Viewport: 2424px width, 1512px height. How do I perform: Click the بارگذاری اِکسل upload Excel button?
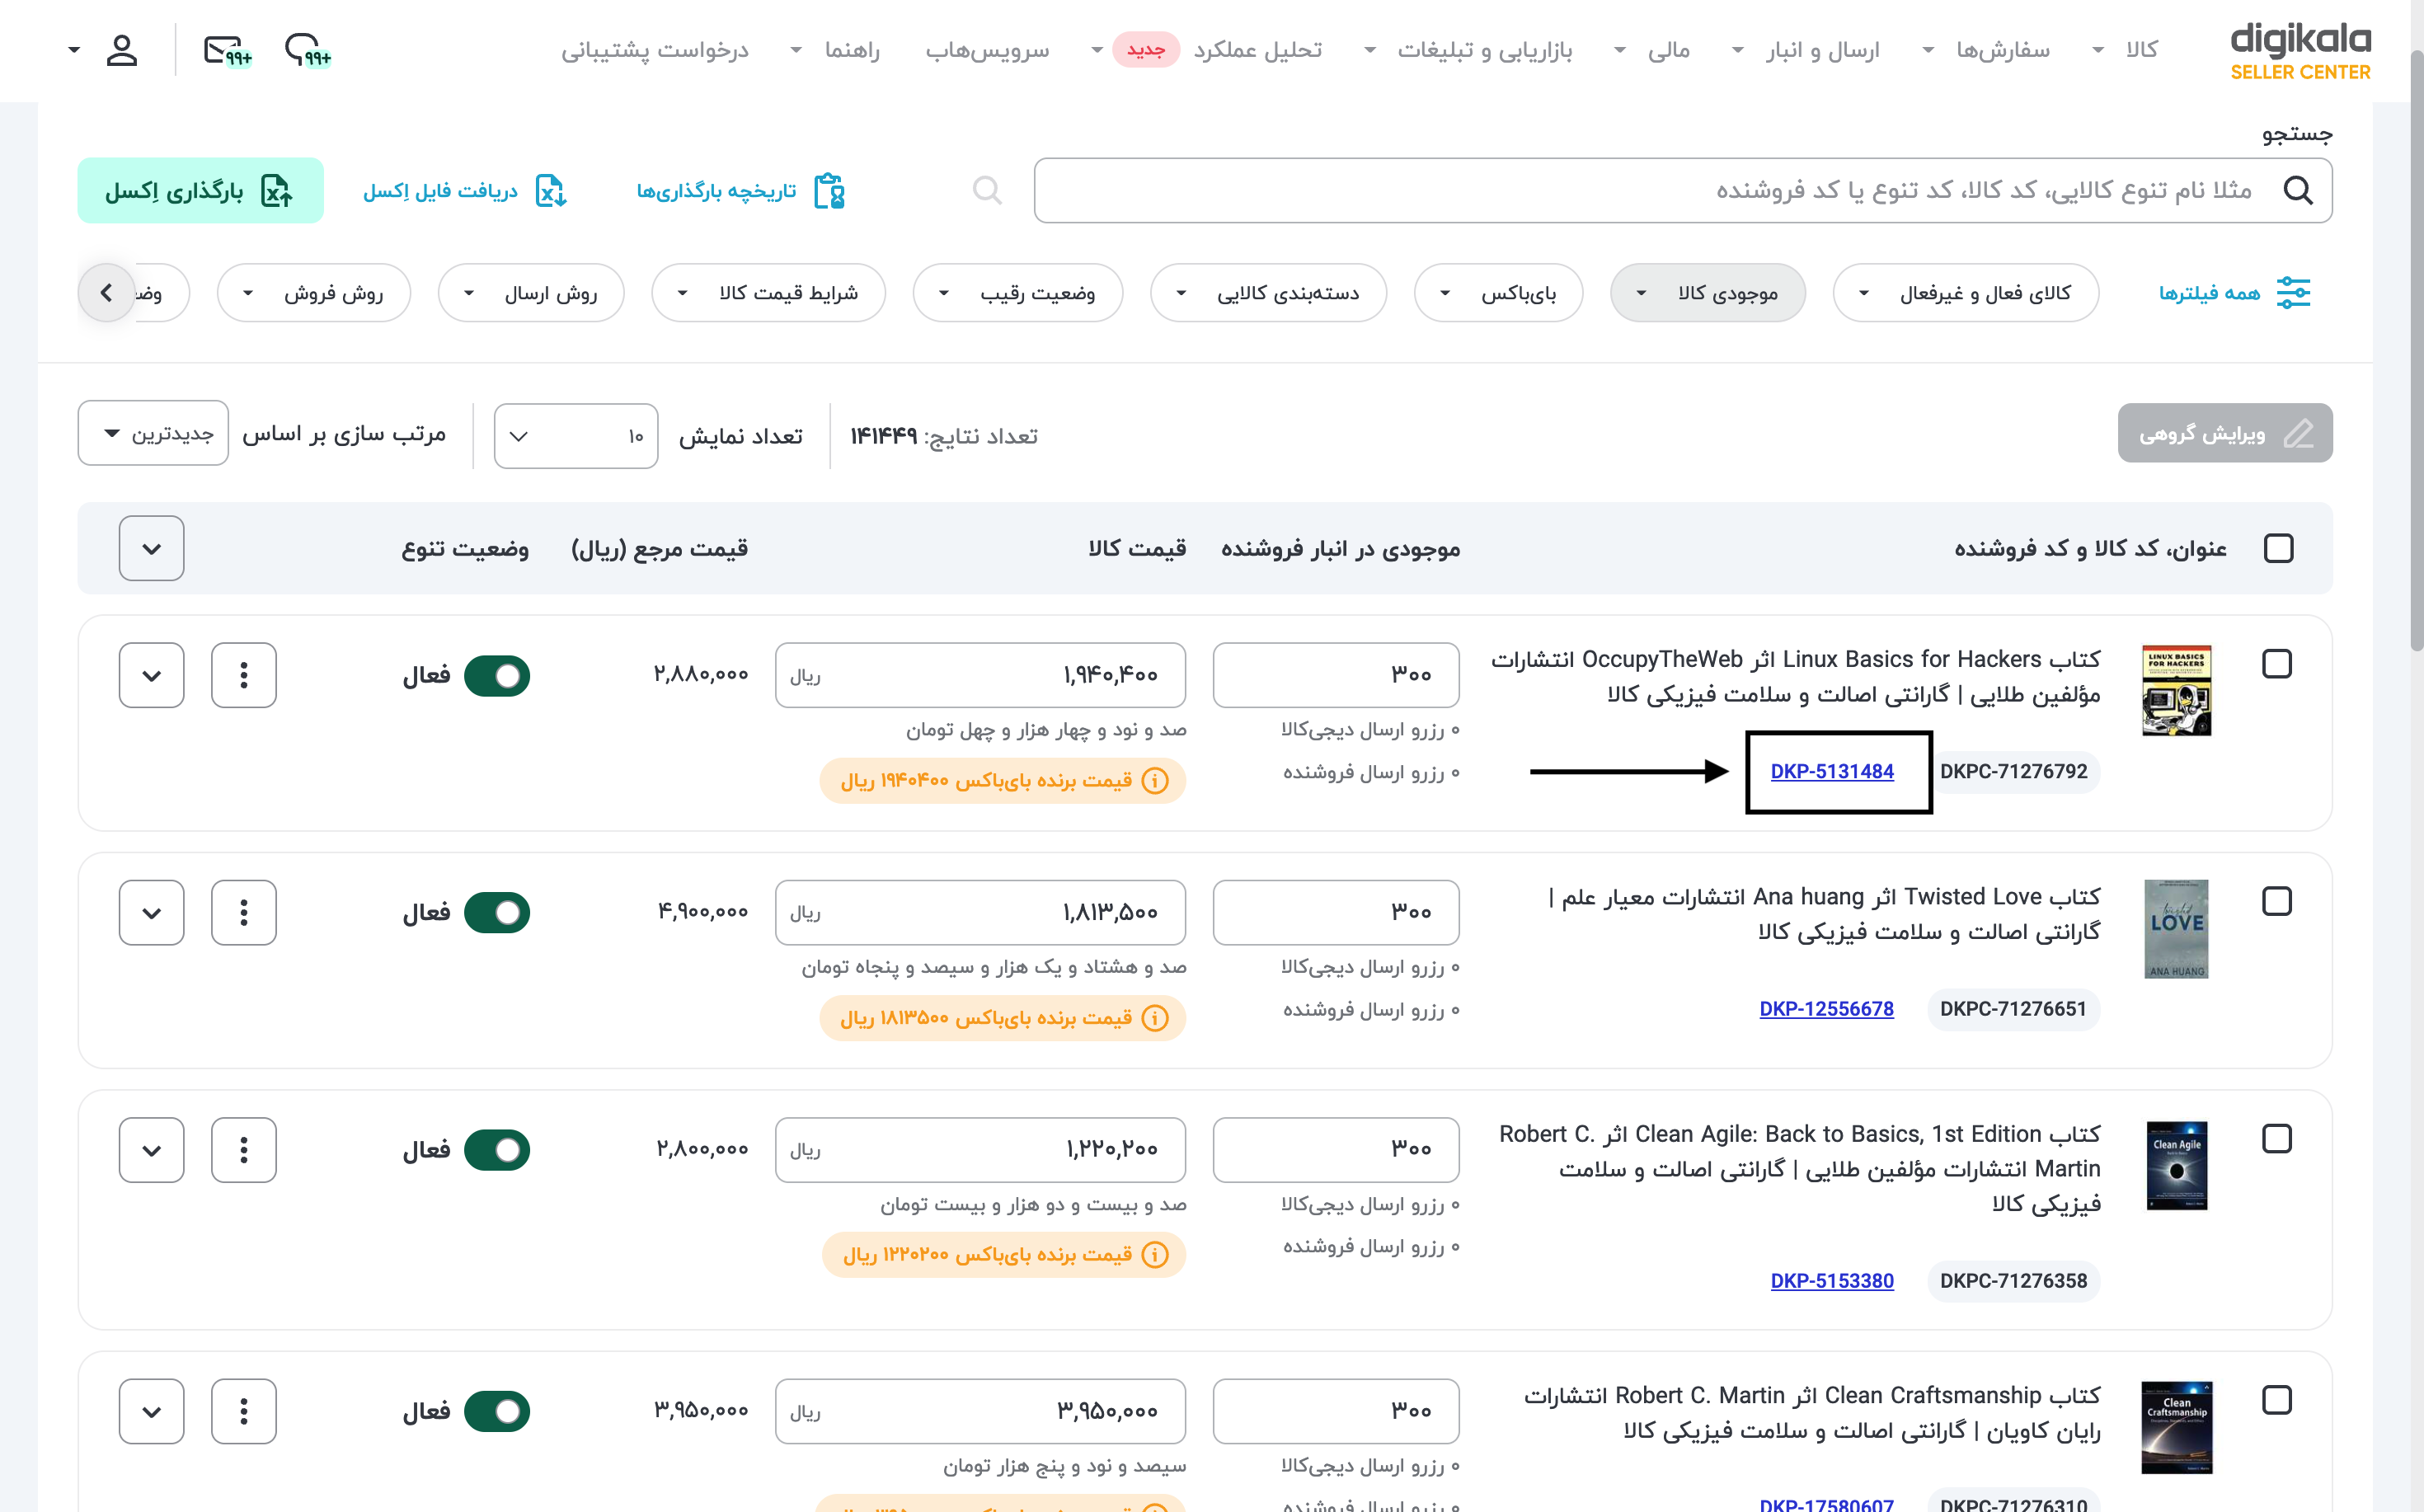(200, 190)
